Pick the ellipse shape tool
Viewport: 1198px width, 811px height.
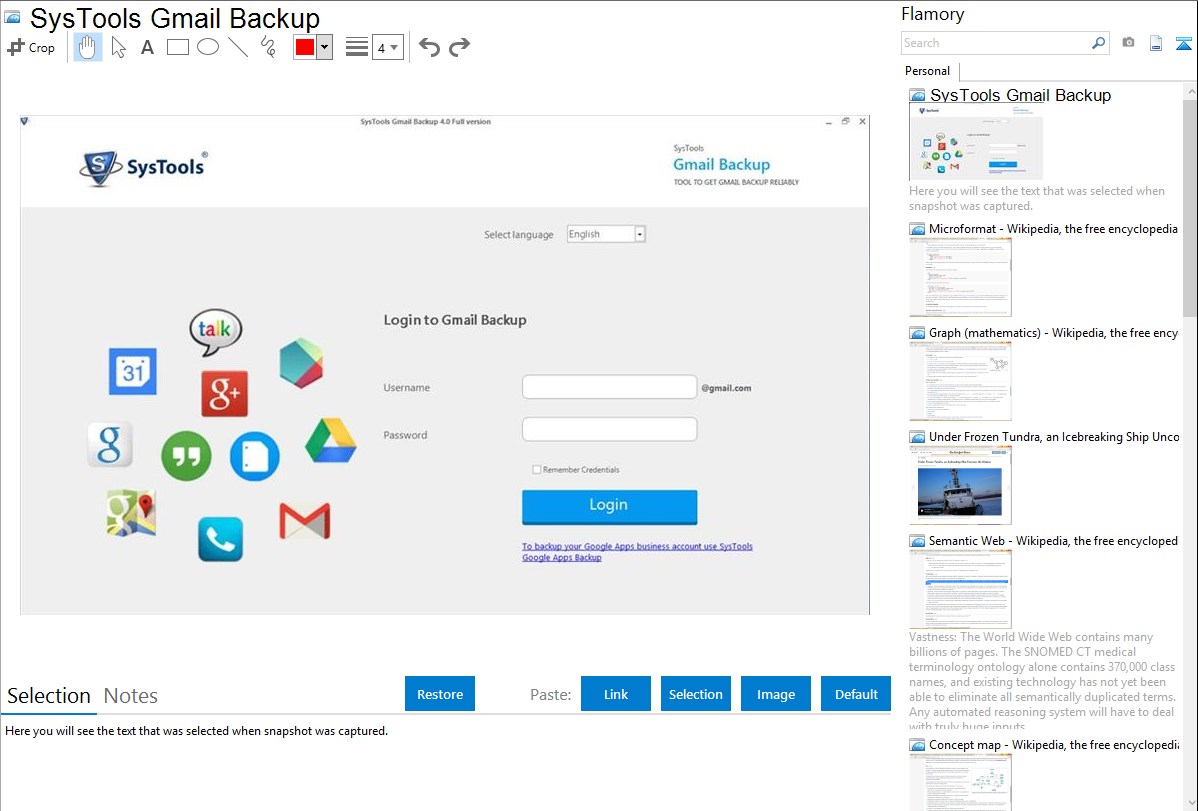point(208,47)
